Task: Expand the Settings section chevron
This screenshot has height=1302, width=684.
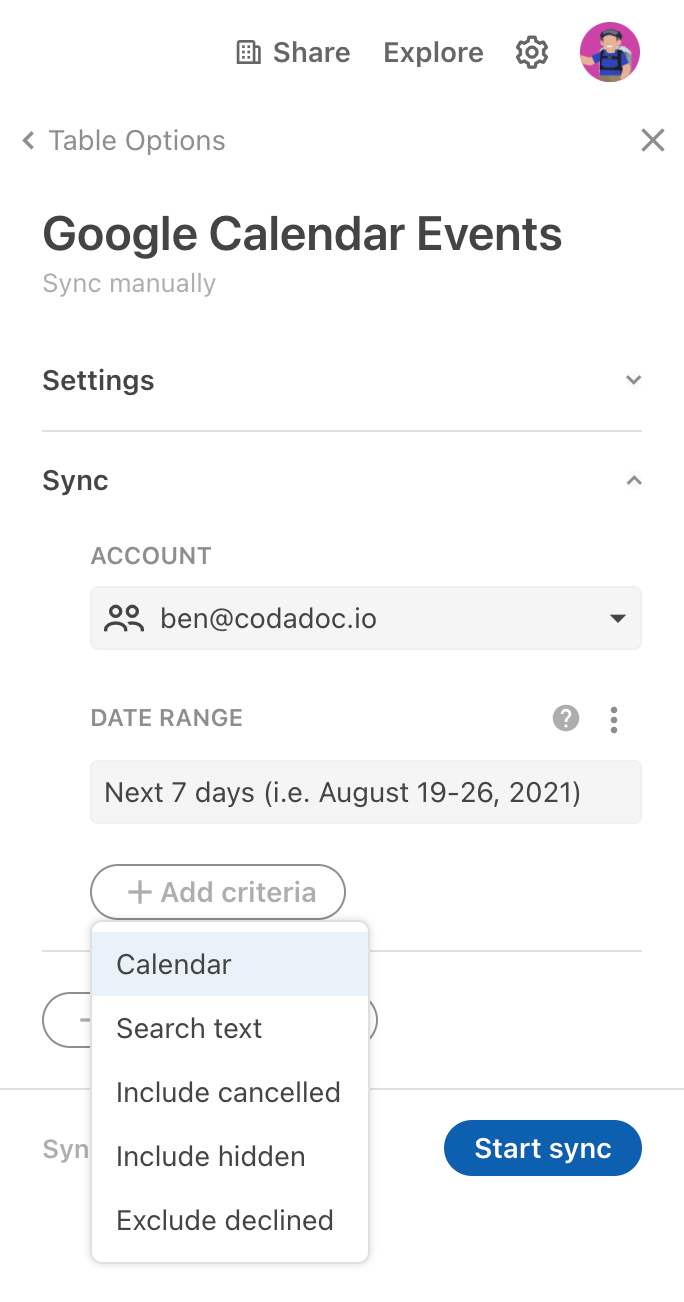Action: click(x=633, y=380)
